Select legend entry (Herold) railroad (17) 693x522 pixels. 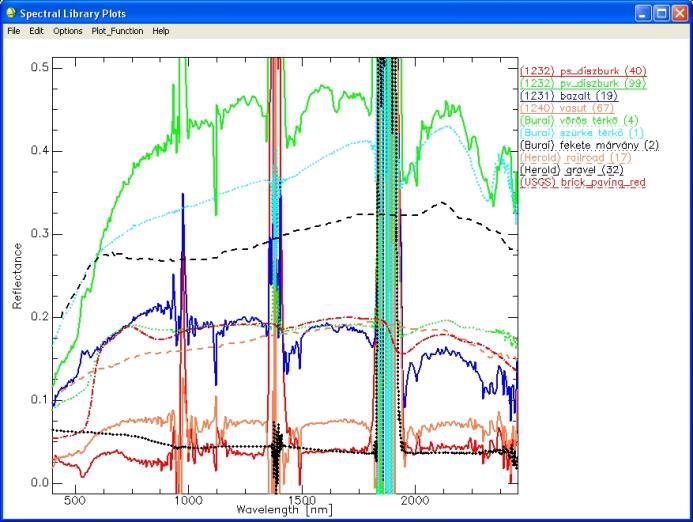click(x=576, y=158)
